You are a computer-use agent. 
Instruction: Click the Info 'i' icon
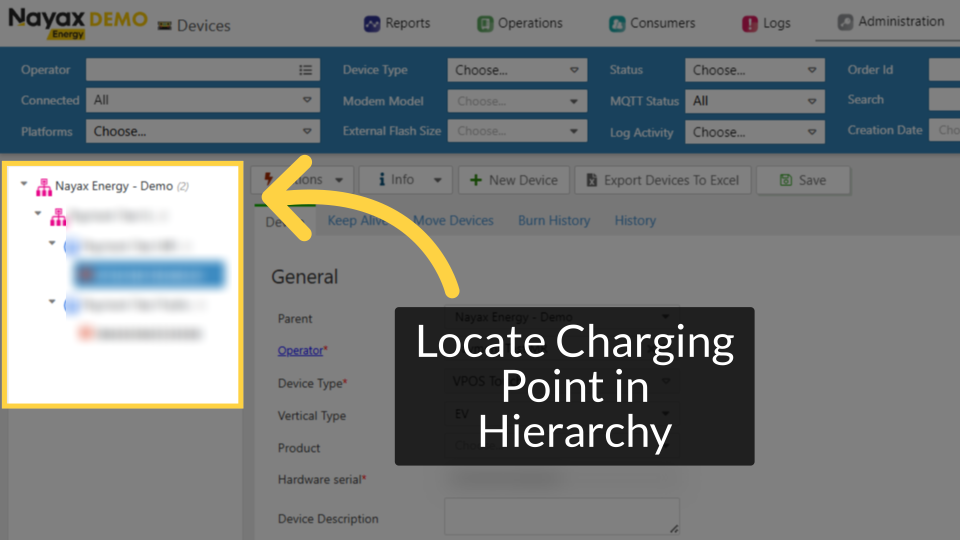pyautogui.click(x=381, y=179)
